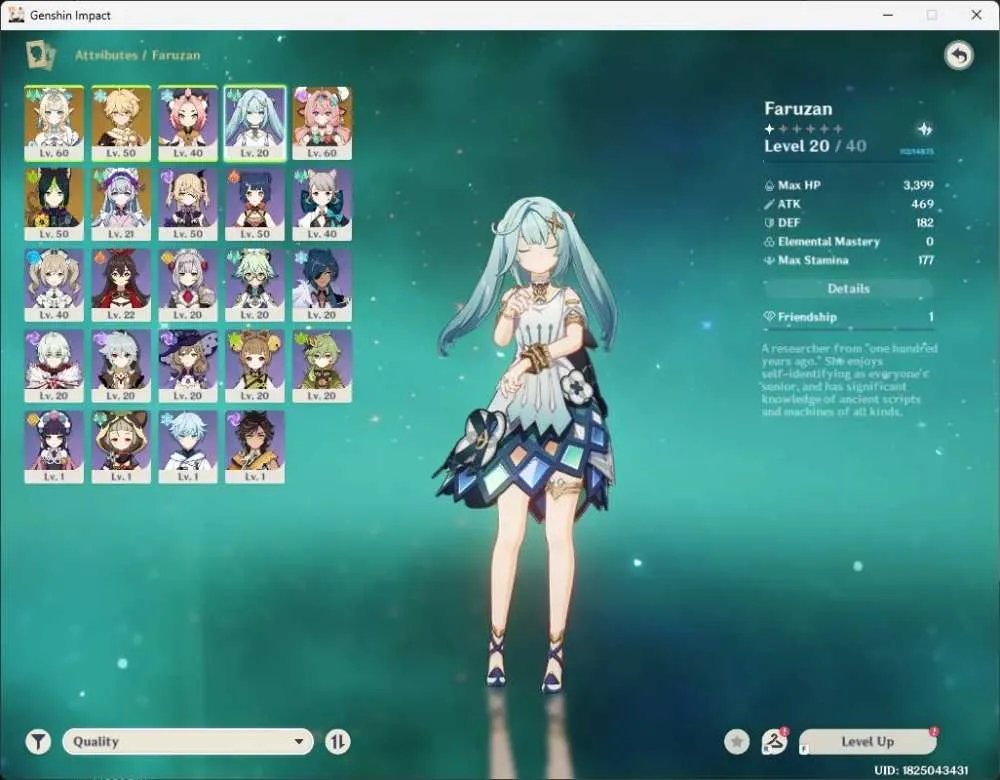Select Lisa portrait with witch hat
The width and height of the screenshot is (1000, 780).
(x=188, y=367)
